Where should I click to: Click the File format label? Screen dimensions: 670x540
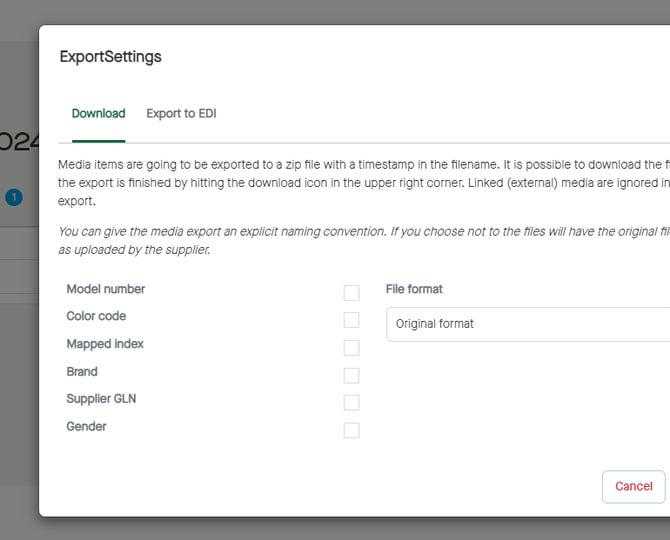414,289
